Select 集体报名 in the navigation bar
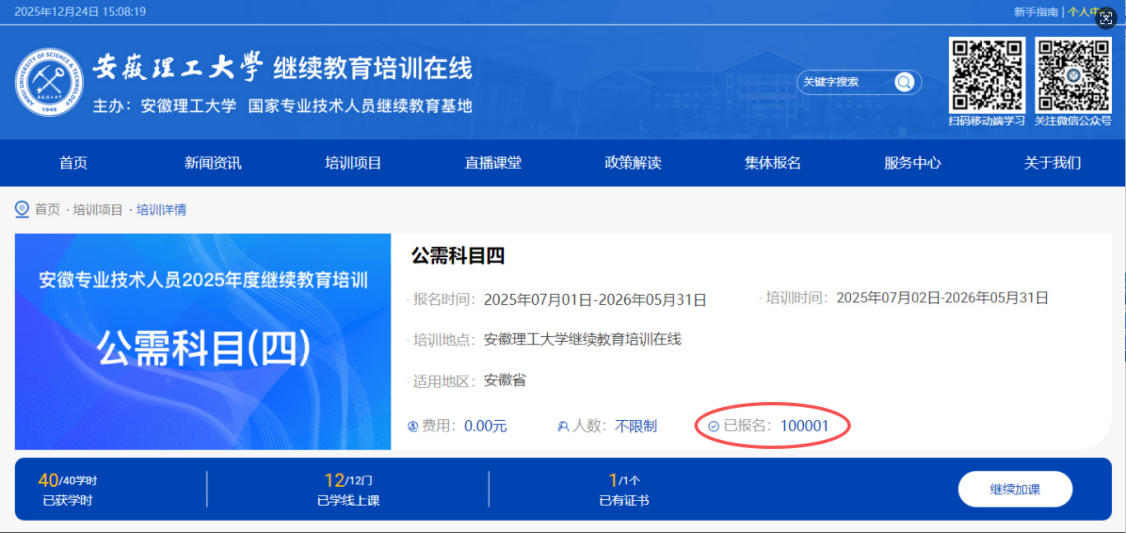 click(x=773, y=163)
